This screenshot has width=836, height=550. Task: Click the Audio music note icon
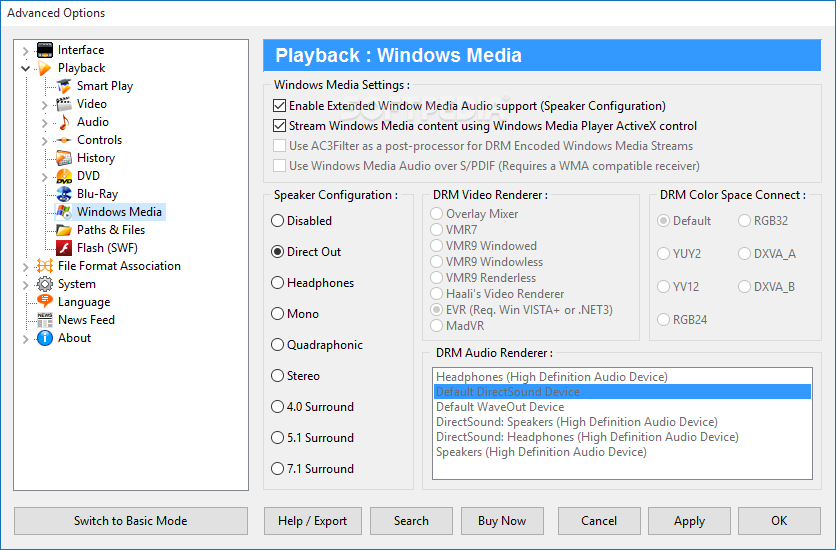pyautogui.click(x=64, y=122)
